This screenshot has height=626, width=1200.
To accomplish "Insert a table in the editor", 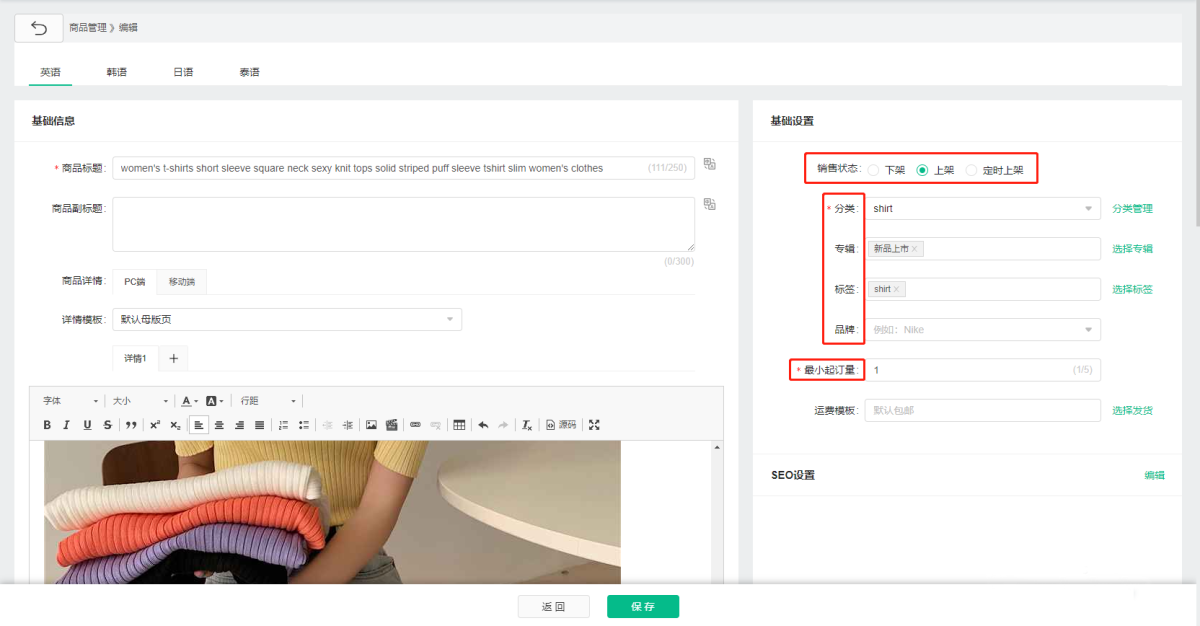I will [459, 425].
